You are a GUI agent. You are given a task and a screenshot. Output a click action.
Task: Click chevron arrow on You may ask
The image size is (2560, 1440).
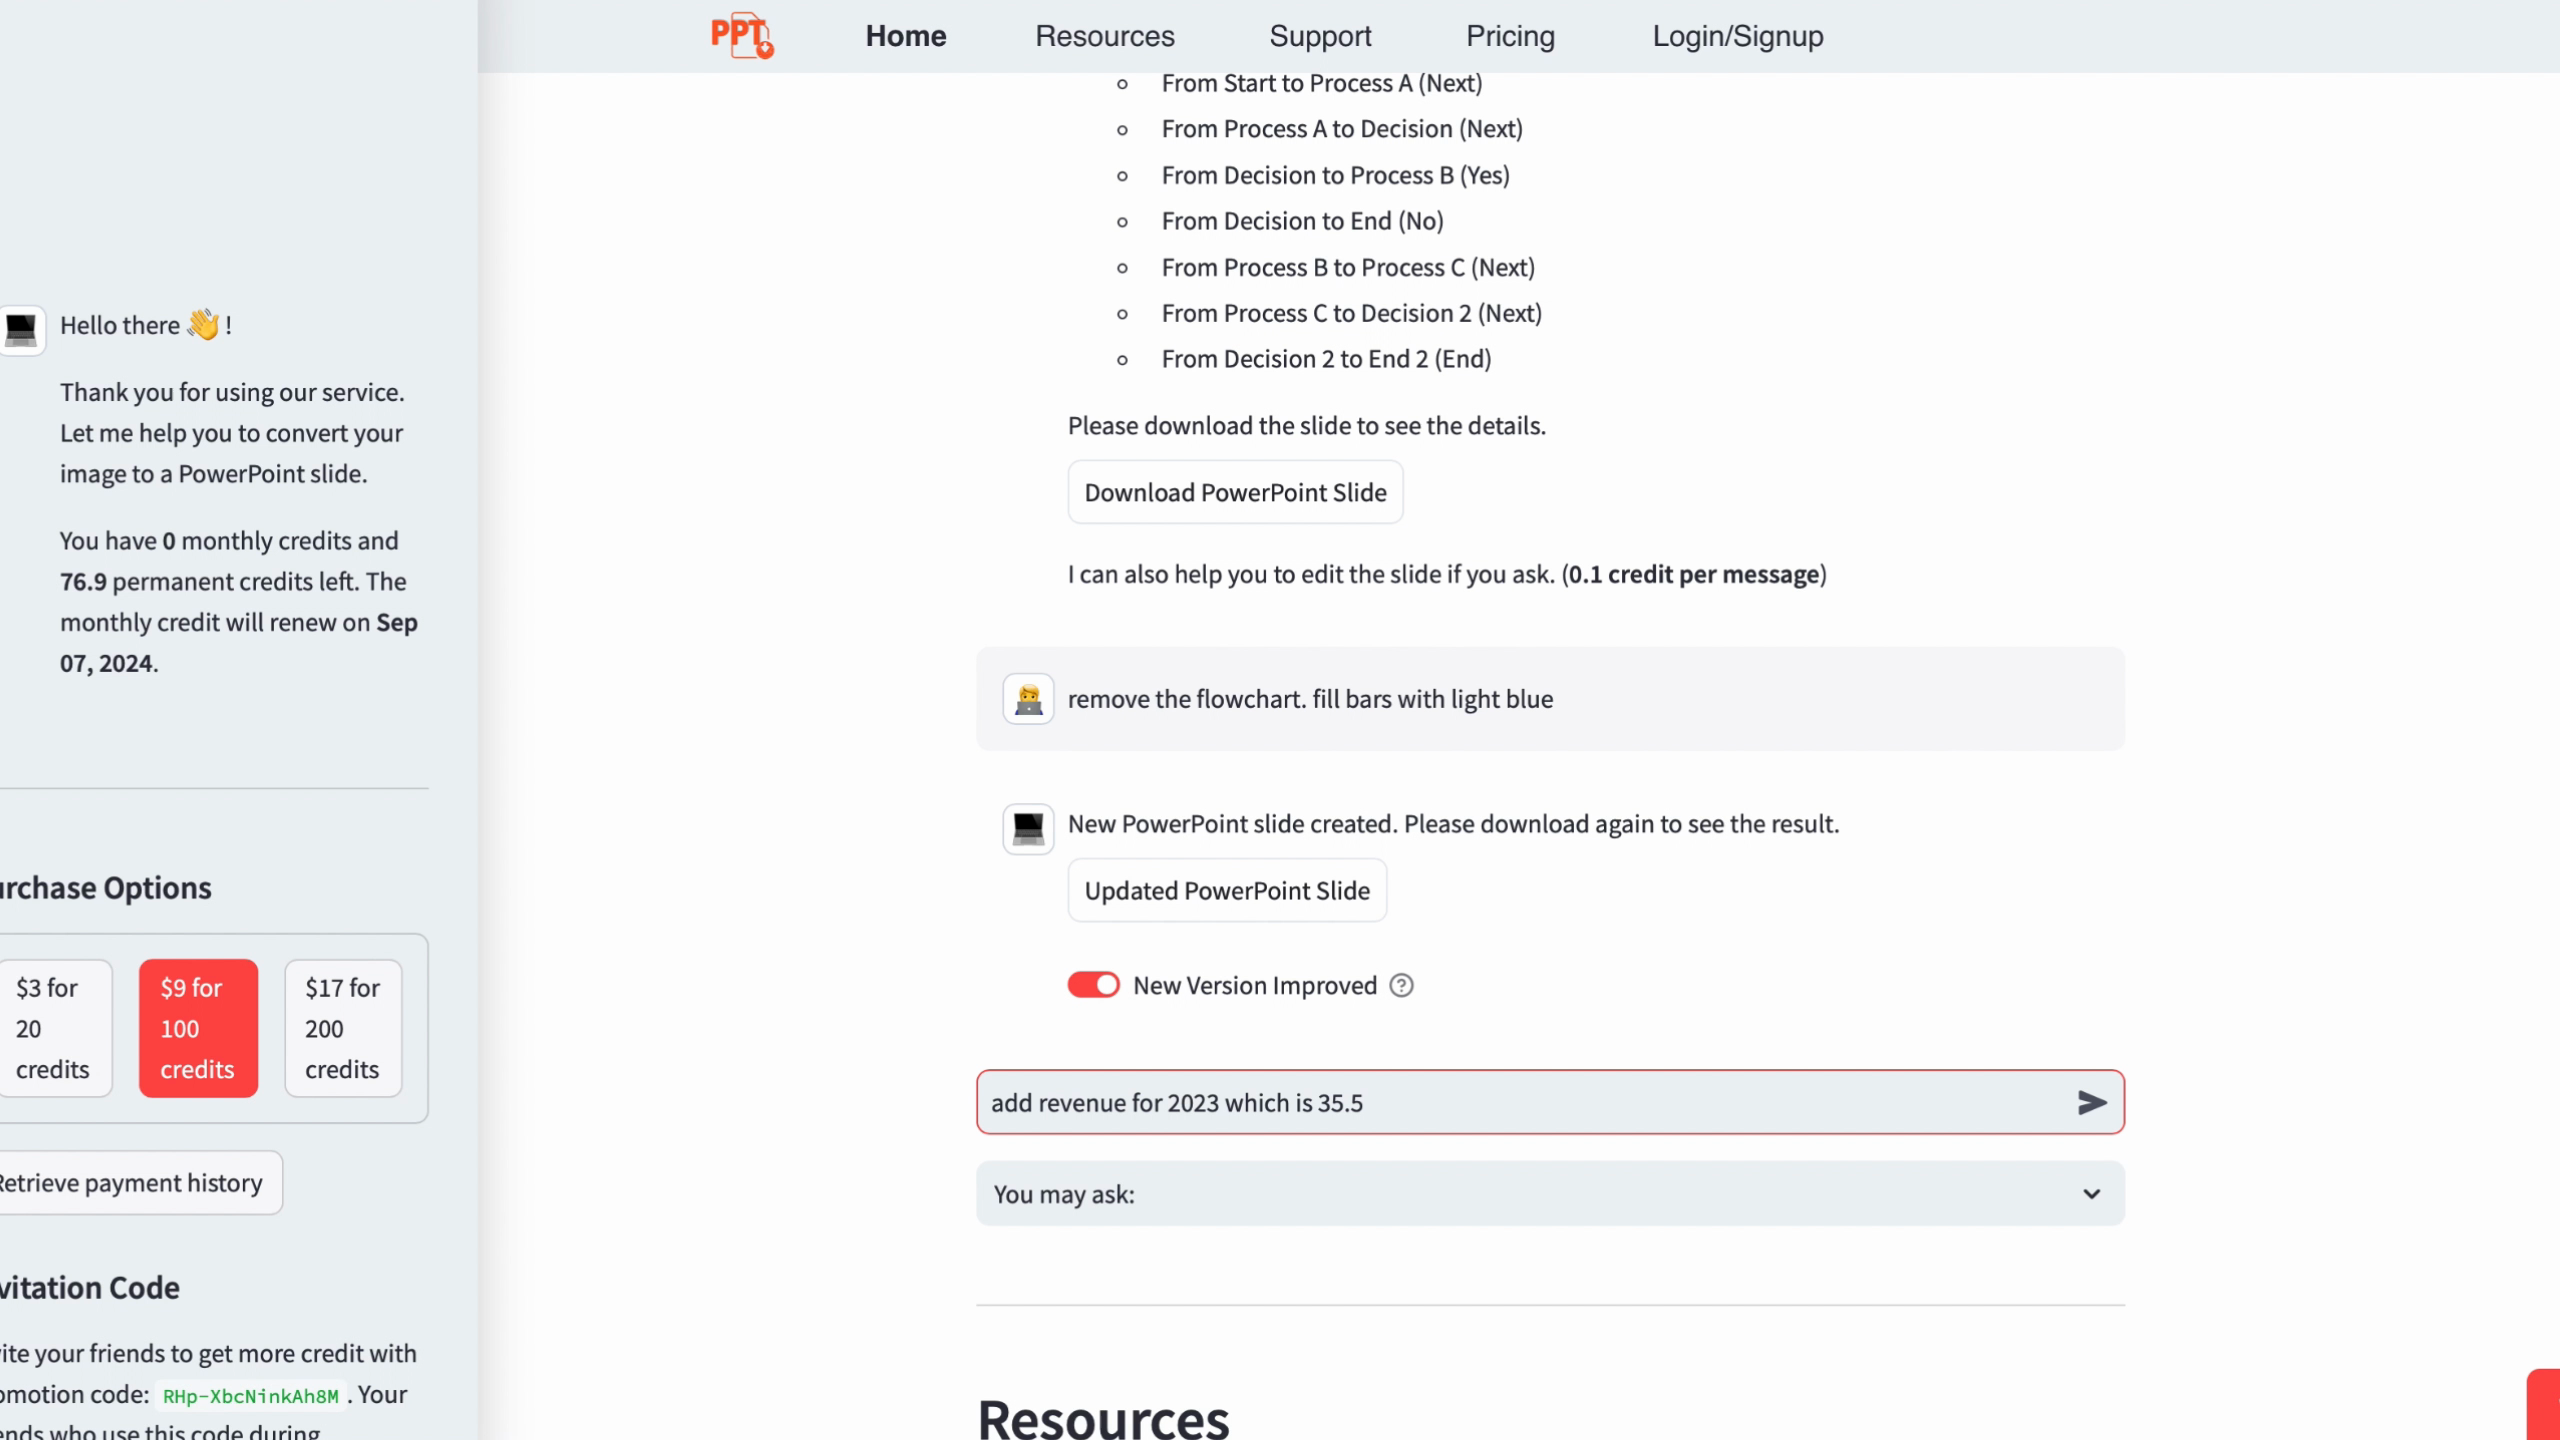click(x=2091, y=1194)
